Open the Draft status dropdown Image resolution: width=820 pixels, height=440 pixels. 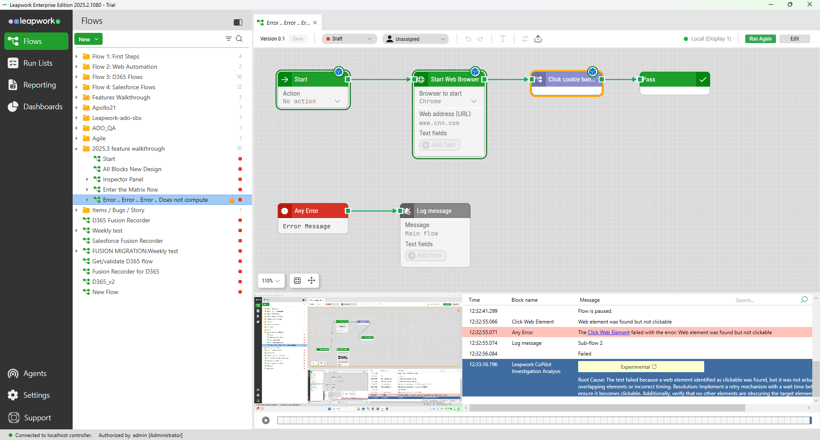click(349, 39)
